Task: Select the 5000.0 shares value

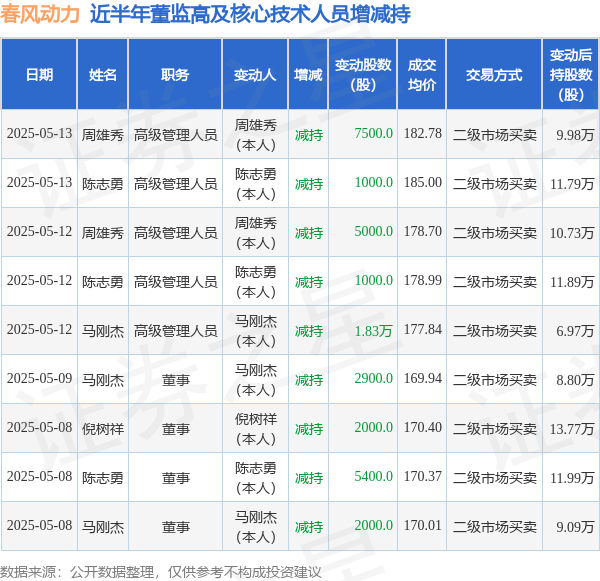Action: 373,232
